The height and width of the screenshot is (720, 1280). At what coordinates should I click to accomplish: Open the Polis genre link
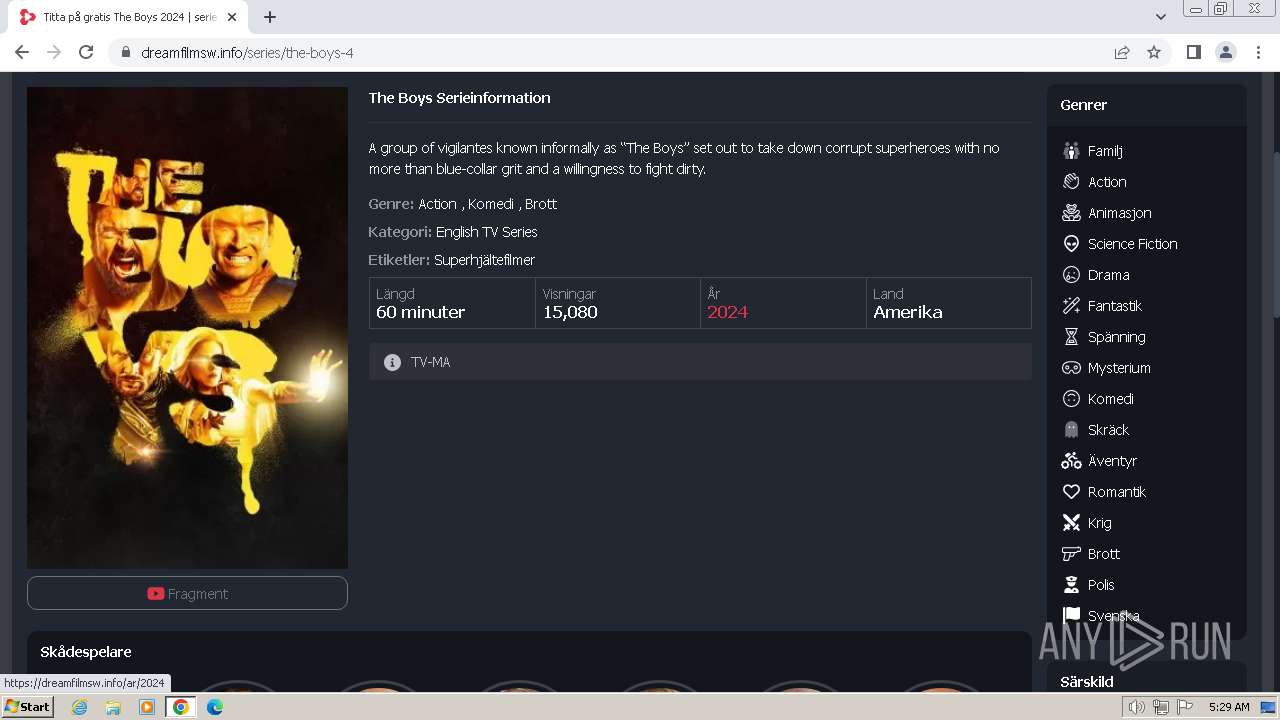(x=1101, y=585)
